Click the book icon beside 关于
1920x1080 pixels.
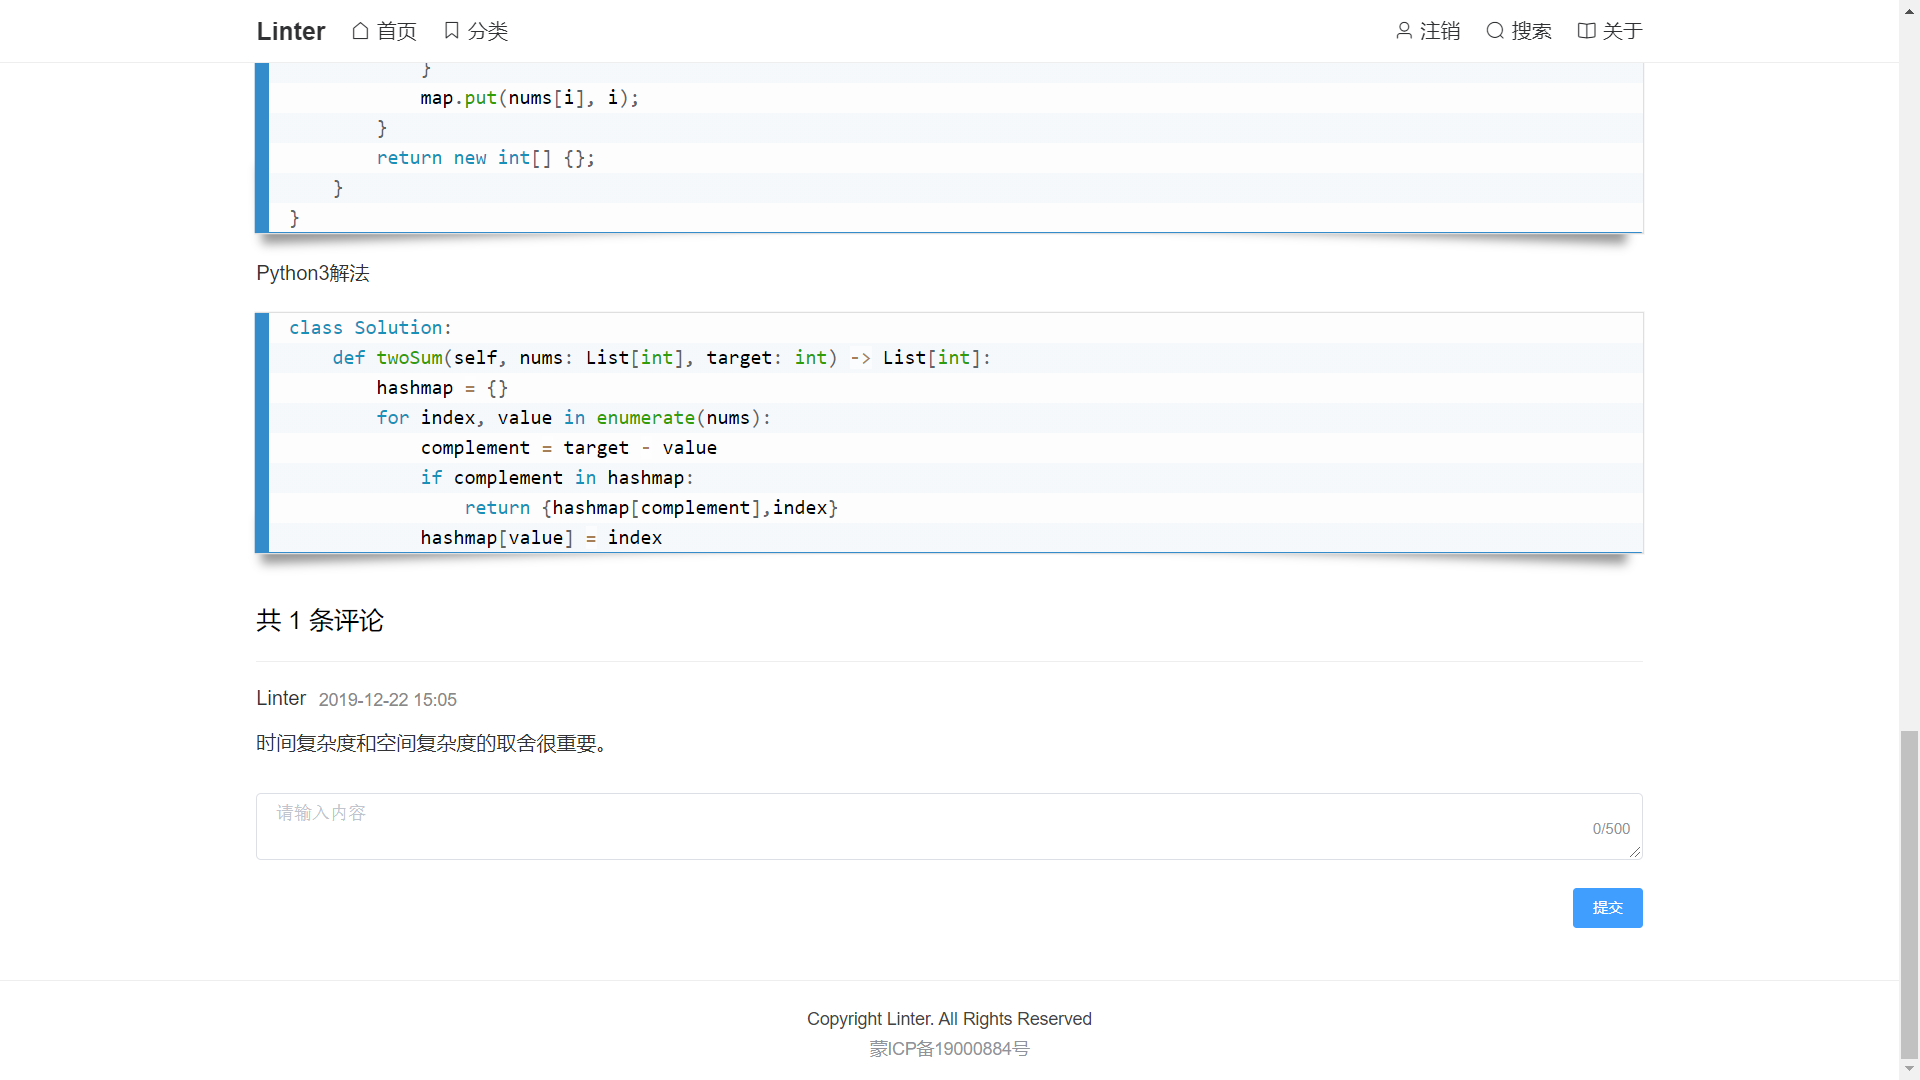[x=1586, y=31]
